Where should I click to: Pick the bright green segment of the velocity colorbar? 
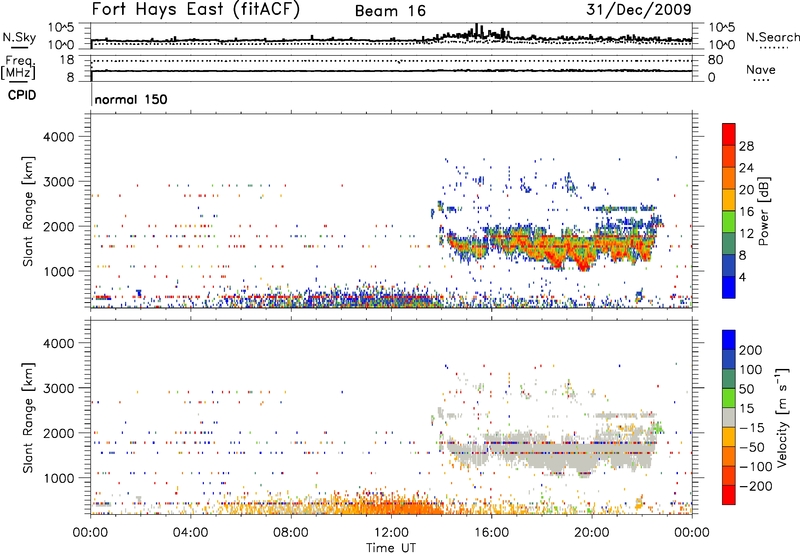click(x=729, y=398)
